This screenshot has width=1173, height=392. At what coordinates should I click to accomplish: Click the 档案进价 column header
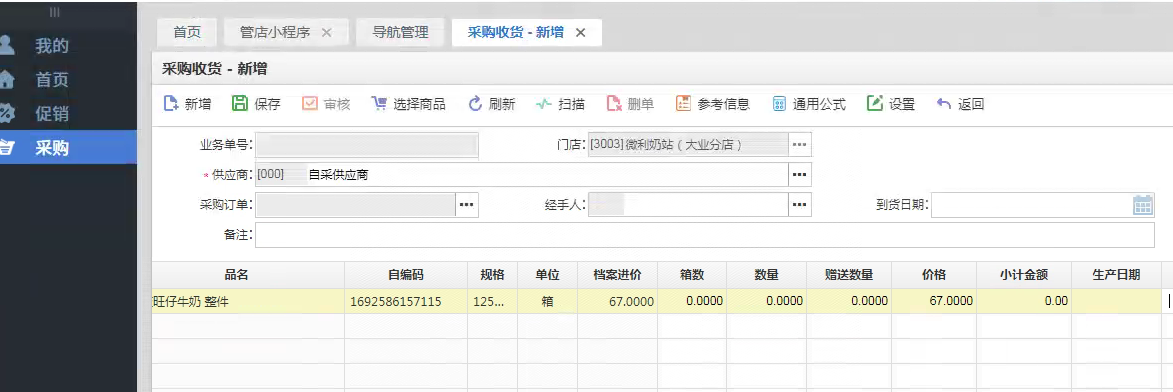pos(618,275)
